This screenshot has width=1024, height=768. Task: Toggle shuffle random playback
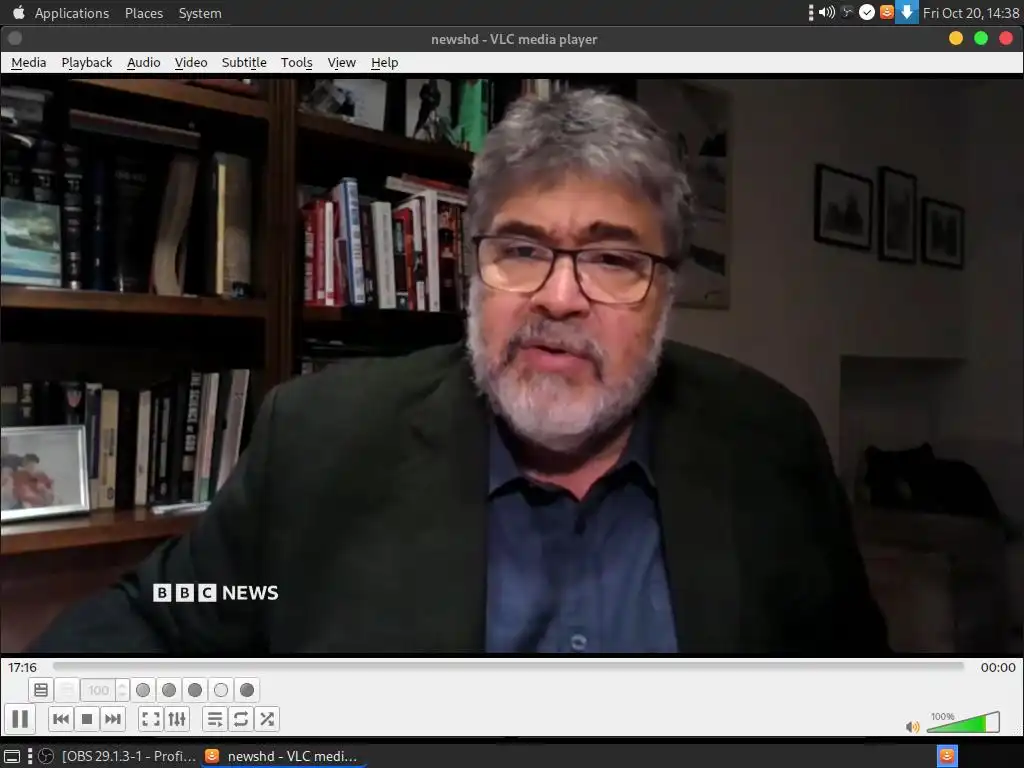click(267, 719)
